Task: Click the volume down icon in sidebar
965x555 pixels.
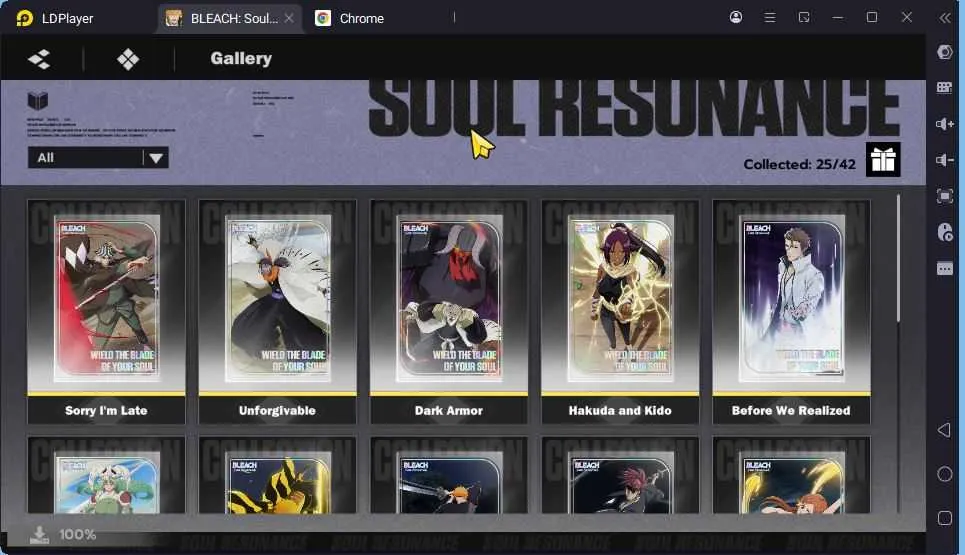Action: 945,160
